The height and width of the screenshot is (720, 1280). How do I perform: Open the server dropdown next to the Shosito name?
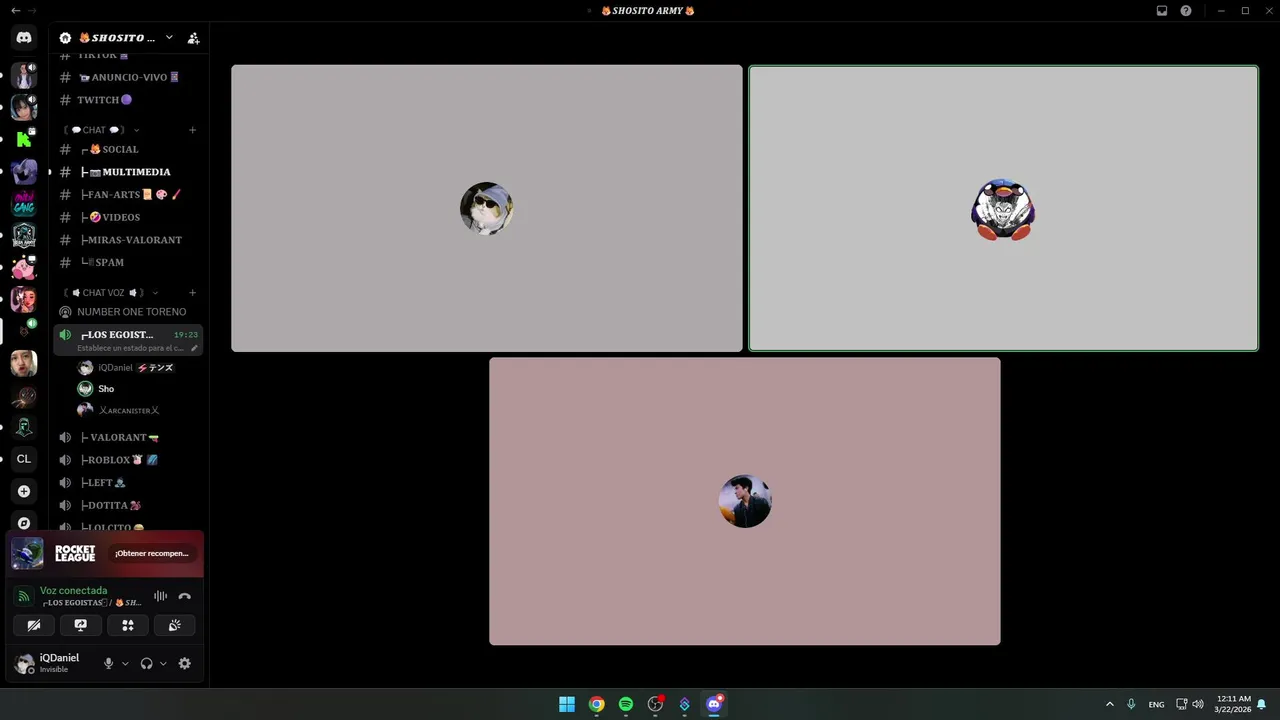click(x=169, y=38)
